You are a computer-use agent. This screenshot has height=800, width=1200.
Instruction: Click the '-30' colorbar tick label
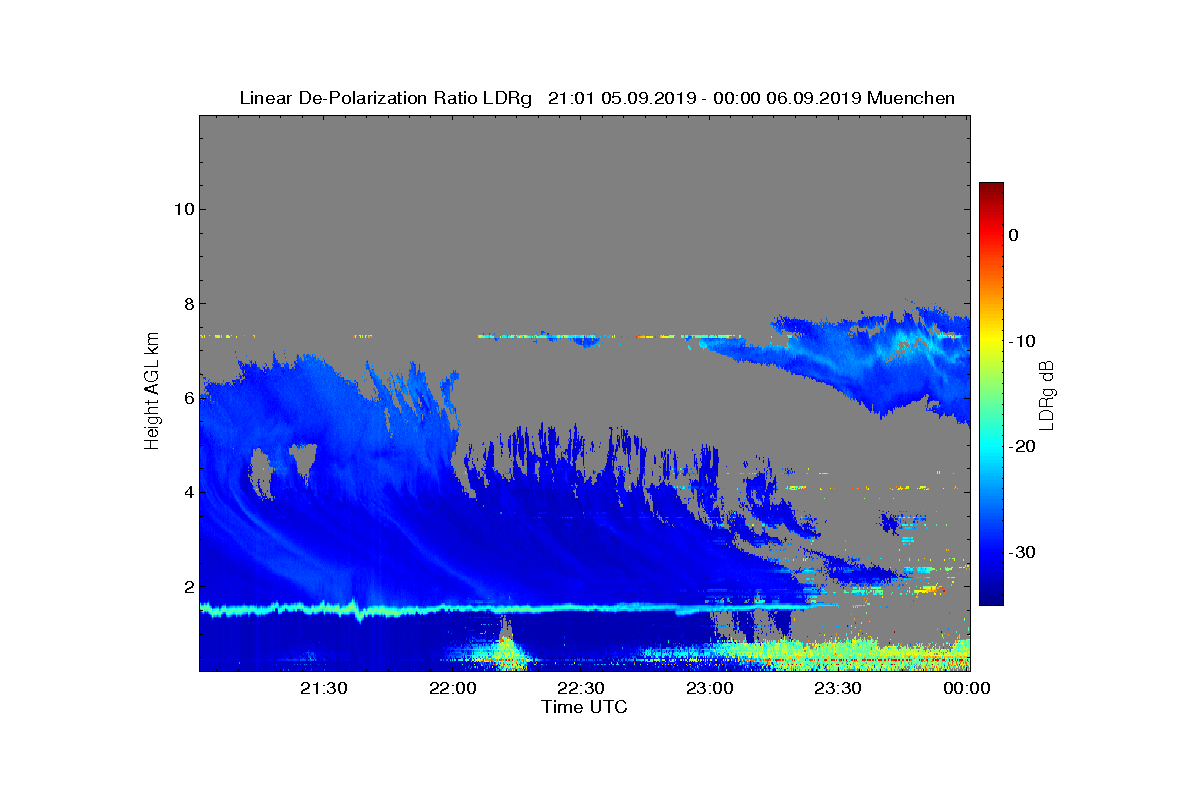point(1022,553)
